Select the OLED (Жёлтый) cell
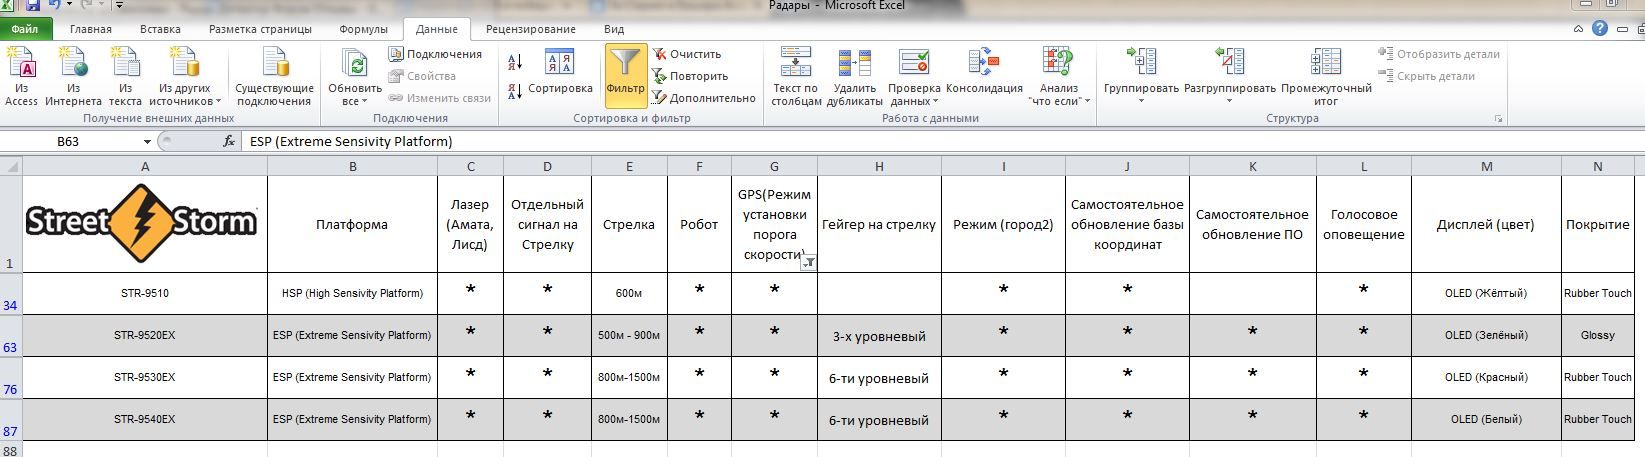The height and width of the screenshot is (457, 1645). 1486,293
